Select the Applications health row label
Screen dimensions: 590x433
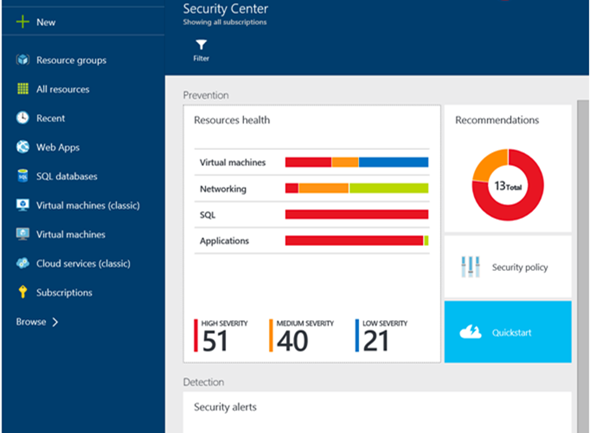[x=224, y=241]
